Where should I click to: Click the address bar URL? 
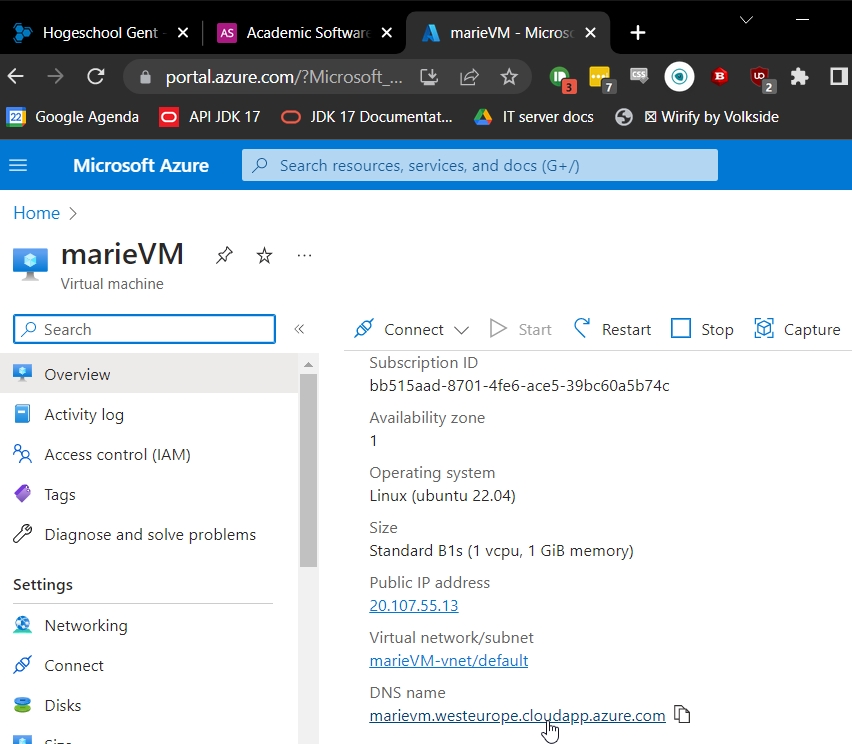coord(284,77)
